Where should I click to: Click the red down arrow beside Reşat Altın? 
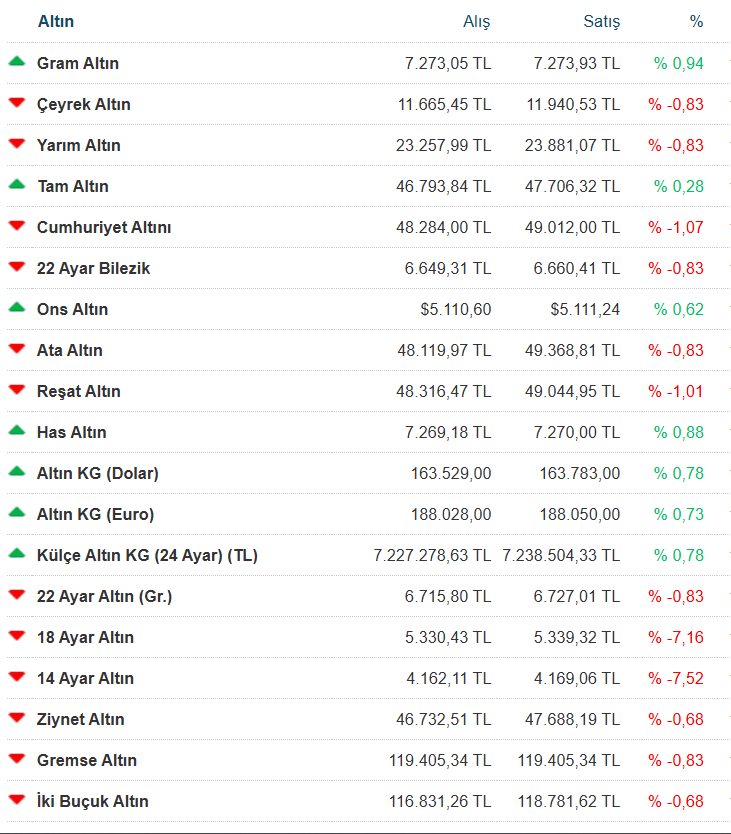click(16, 390)
